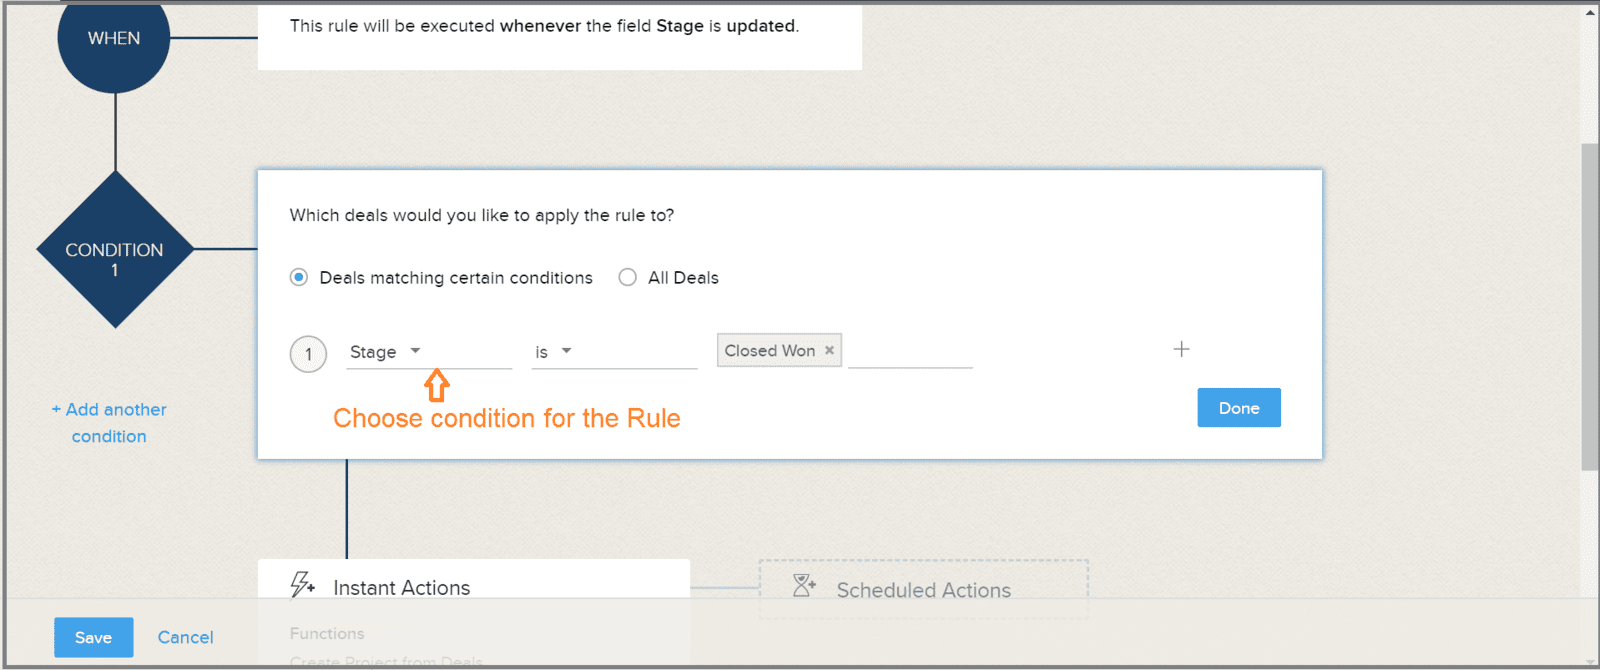Click the criteria row number 1 circle

pos(308,354)
